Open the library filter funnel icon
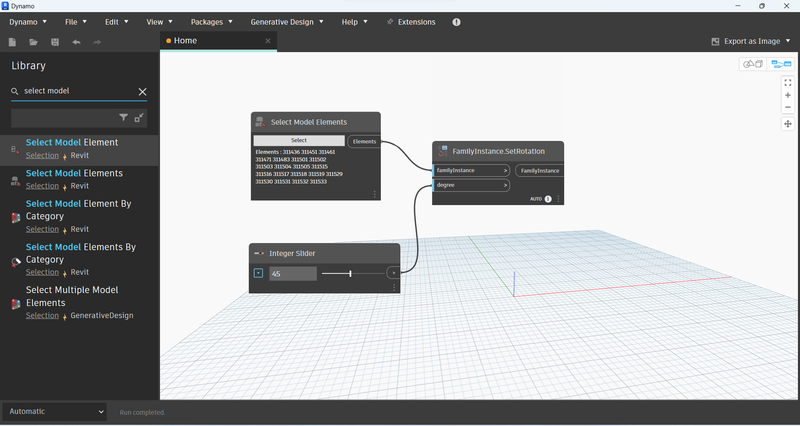The image size is (800, 426). pos(123,117)
